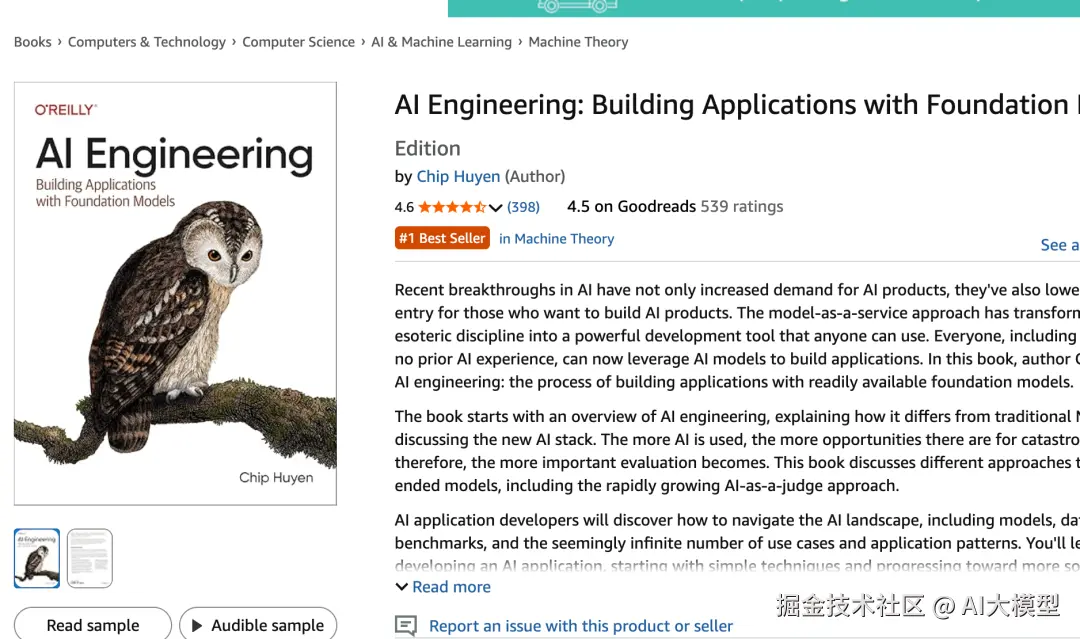Select the second back-cover thumbnail
Image resolution: width=1080 pixels, height=639 pixels.
click(90, 558)
